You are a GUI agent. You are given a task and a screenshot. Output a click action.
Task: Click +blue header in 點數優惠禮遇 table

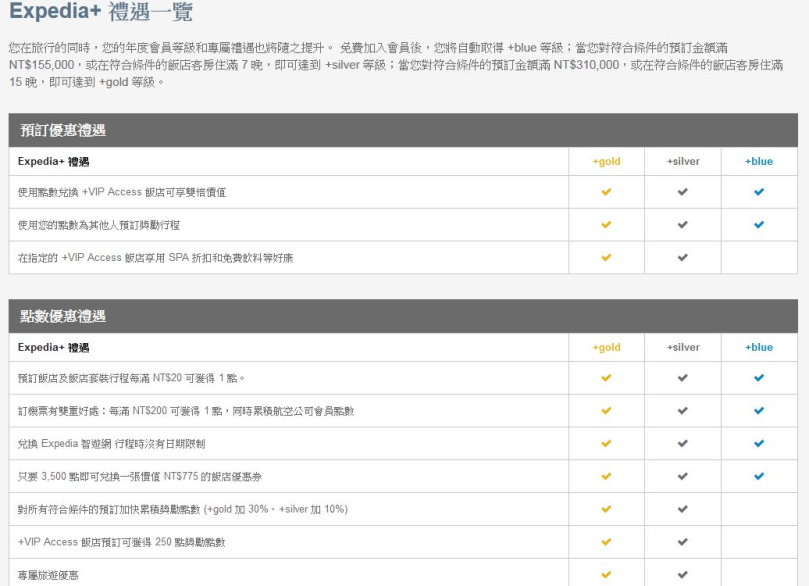pyautogui.click(x=759, y=348)
